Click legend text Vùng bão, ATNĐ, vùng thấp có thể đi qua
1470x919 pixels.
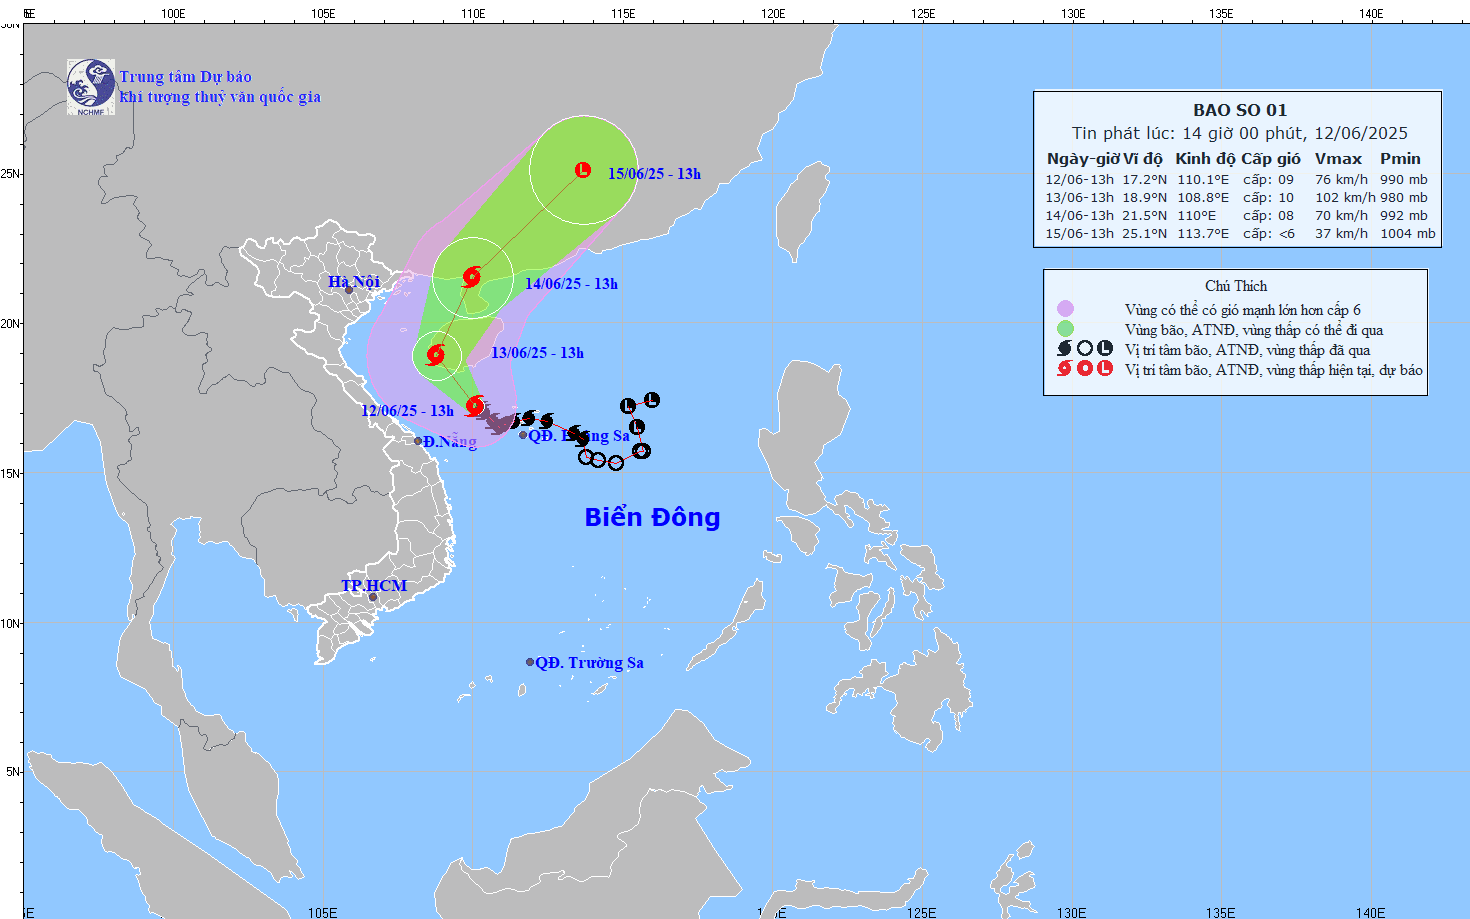(1254, 330)
